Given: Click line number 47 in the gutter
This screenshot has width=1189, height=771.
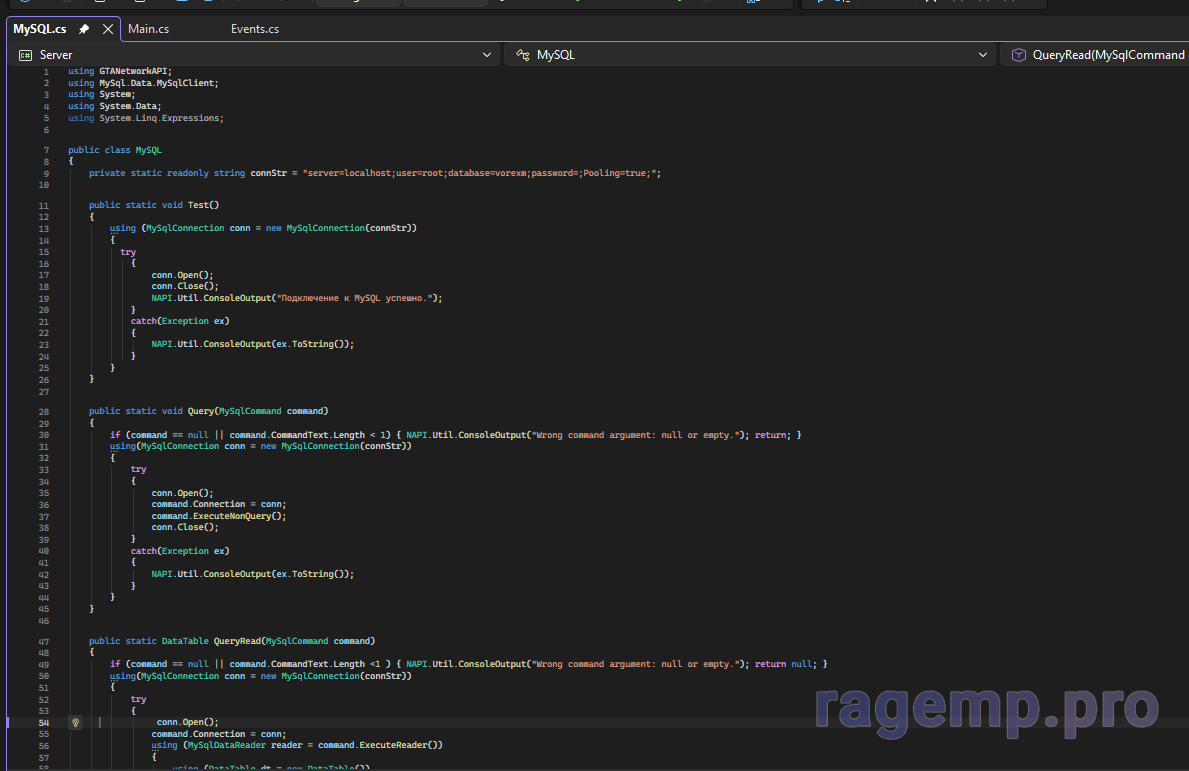Looking at the screenshot, I should coord(43,641).
